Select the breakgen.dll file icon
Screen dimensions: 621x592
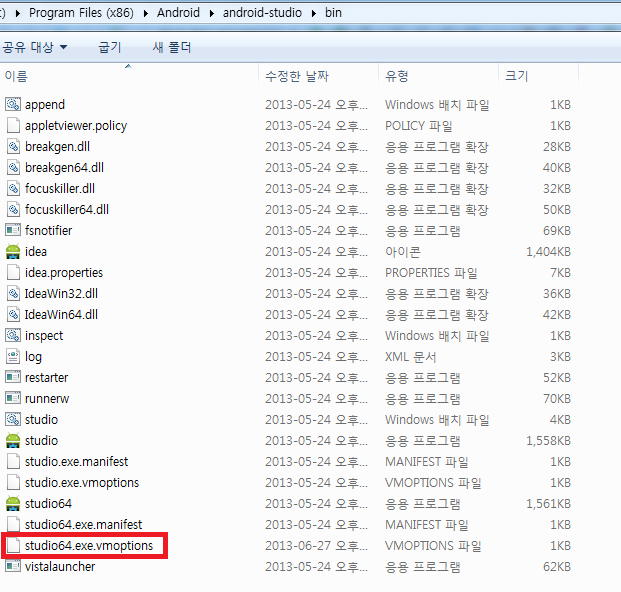[x=13, y=147]
